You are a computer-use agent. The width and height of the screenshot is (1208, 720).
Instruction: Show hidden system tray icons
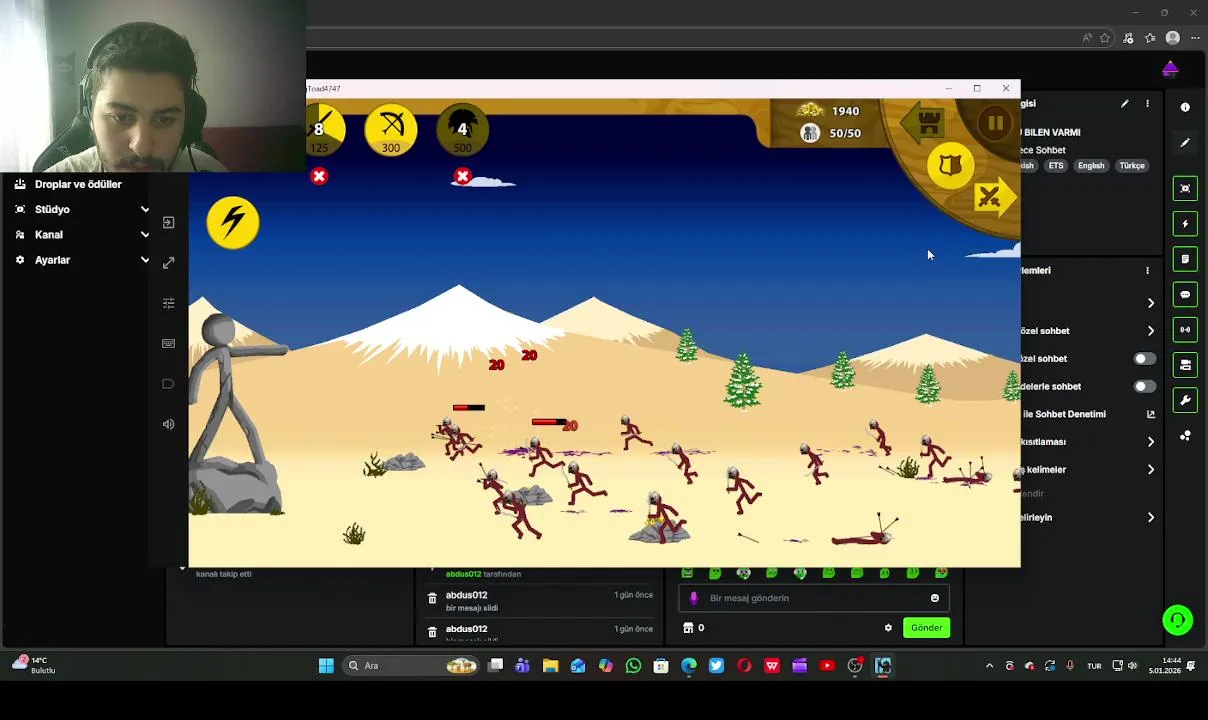point(989,666)
